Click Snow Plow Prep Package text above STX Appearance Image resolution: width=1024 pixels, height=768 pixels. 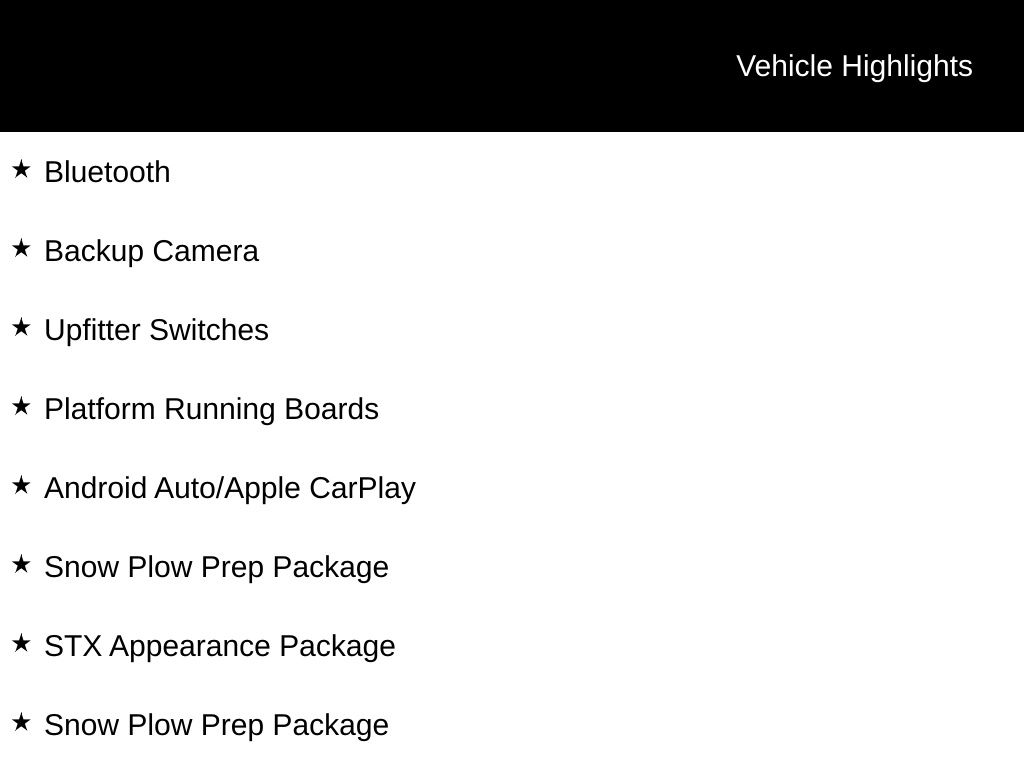[216, 567]
